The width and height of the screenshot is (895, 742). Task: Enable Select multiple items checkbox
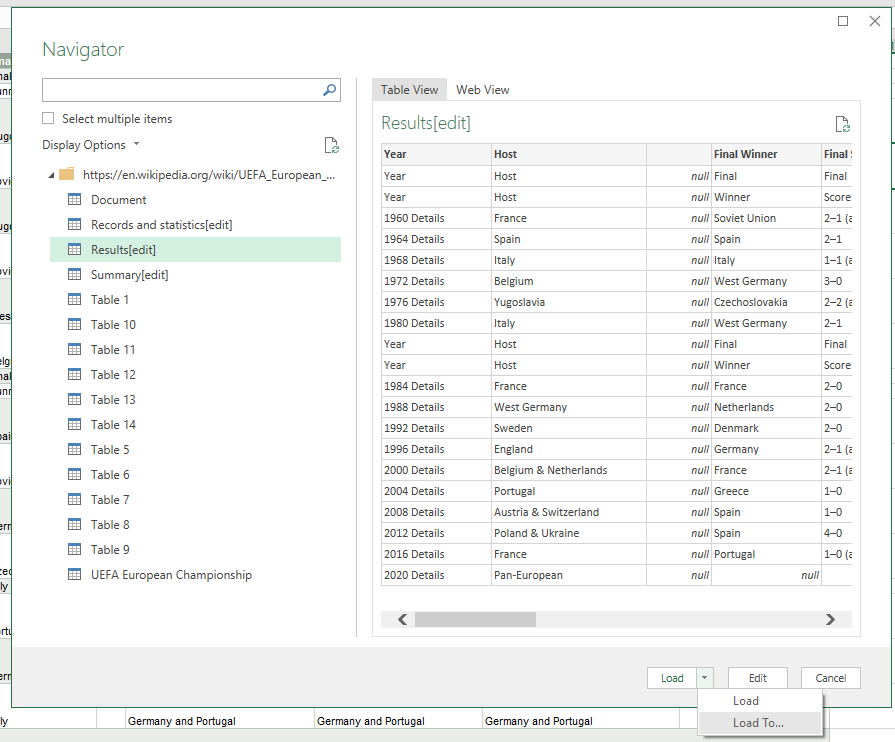tap(48, 119)
